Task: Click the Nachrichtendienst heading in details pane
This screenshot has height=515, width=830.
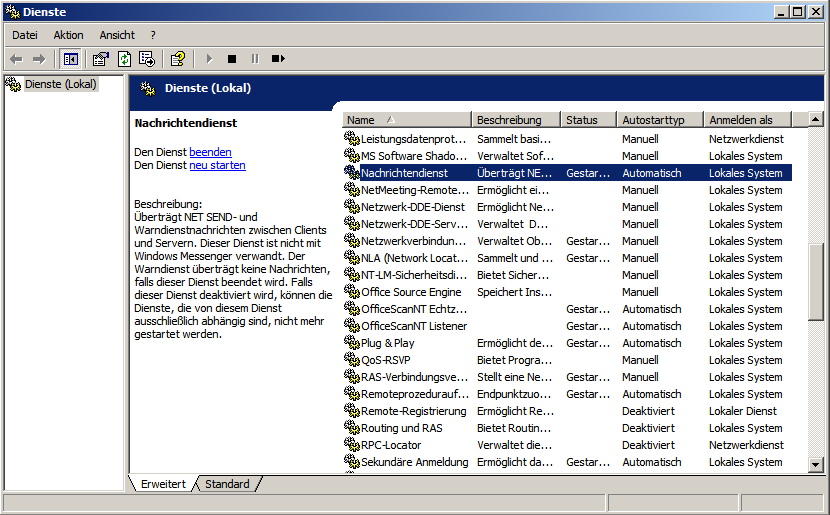Action: point(186,123)
